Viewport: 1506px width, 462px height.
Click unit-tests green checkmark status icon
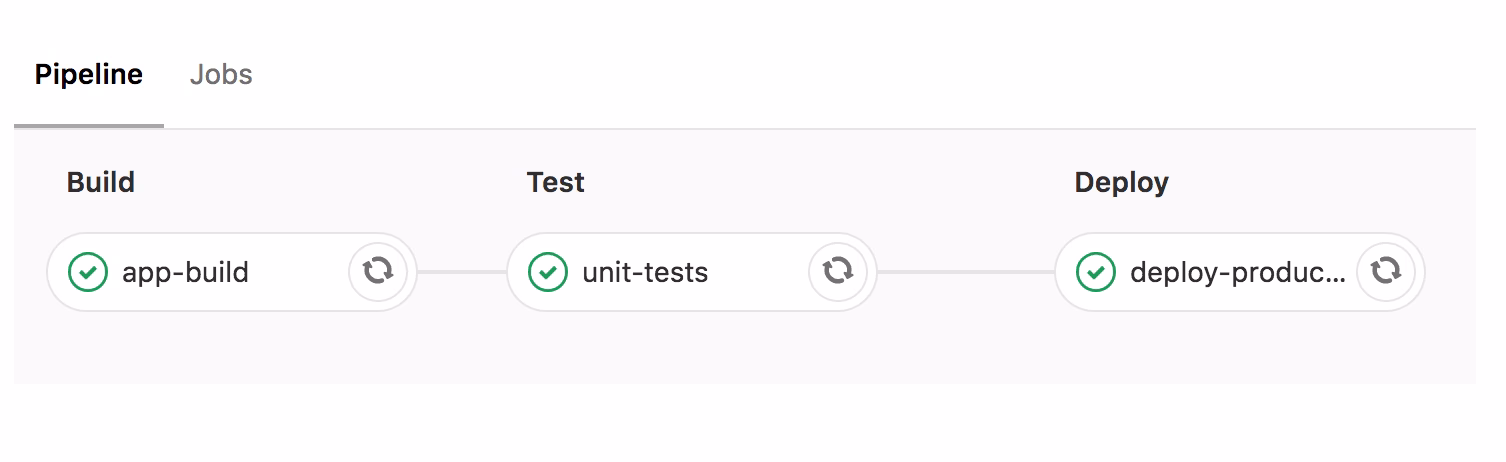click(548, 272)
